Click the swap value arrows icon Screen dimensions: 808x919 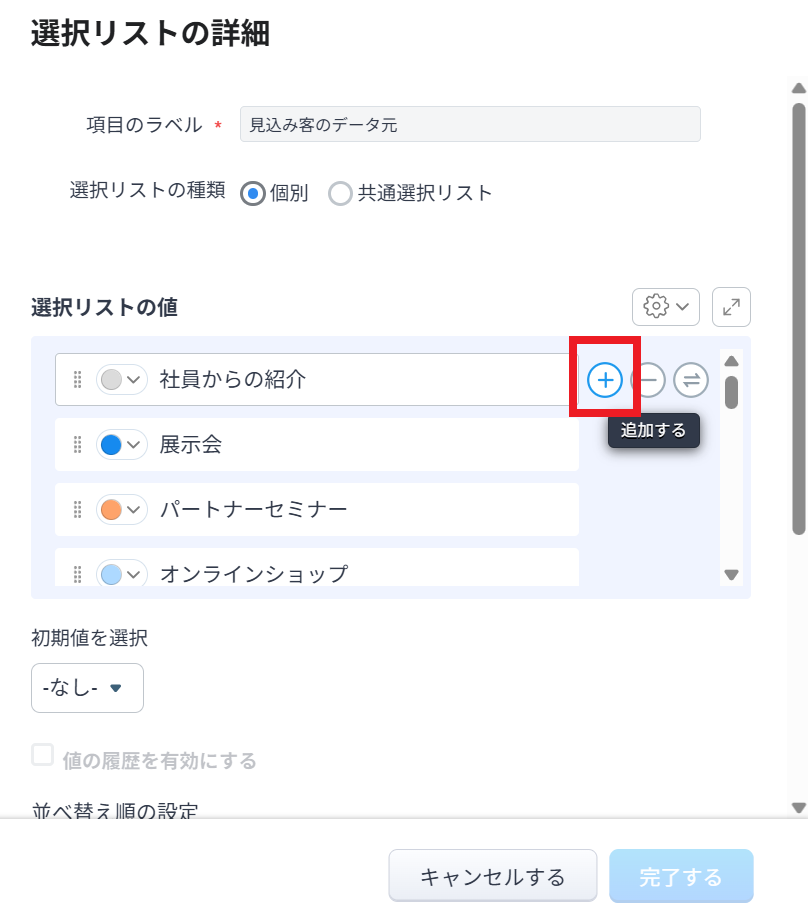point(690,379)
